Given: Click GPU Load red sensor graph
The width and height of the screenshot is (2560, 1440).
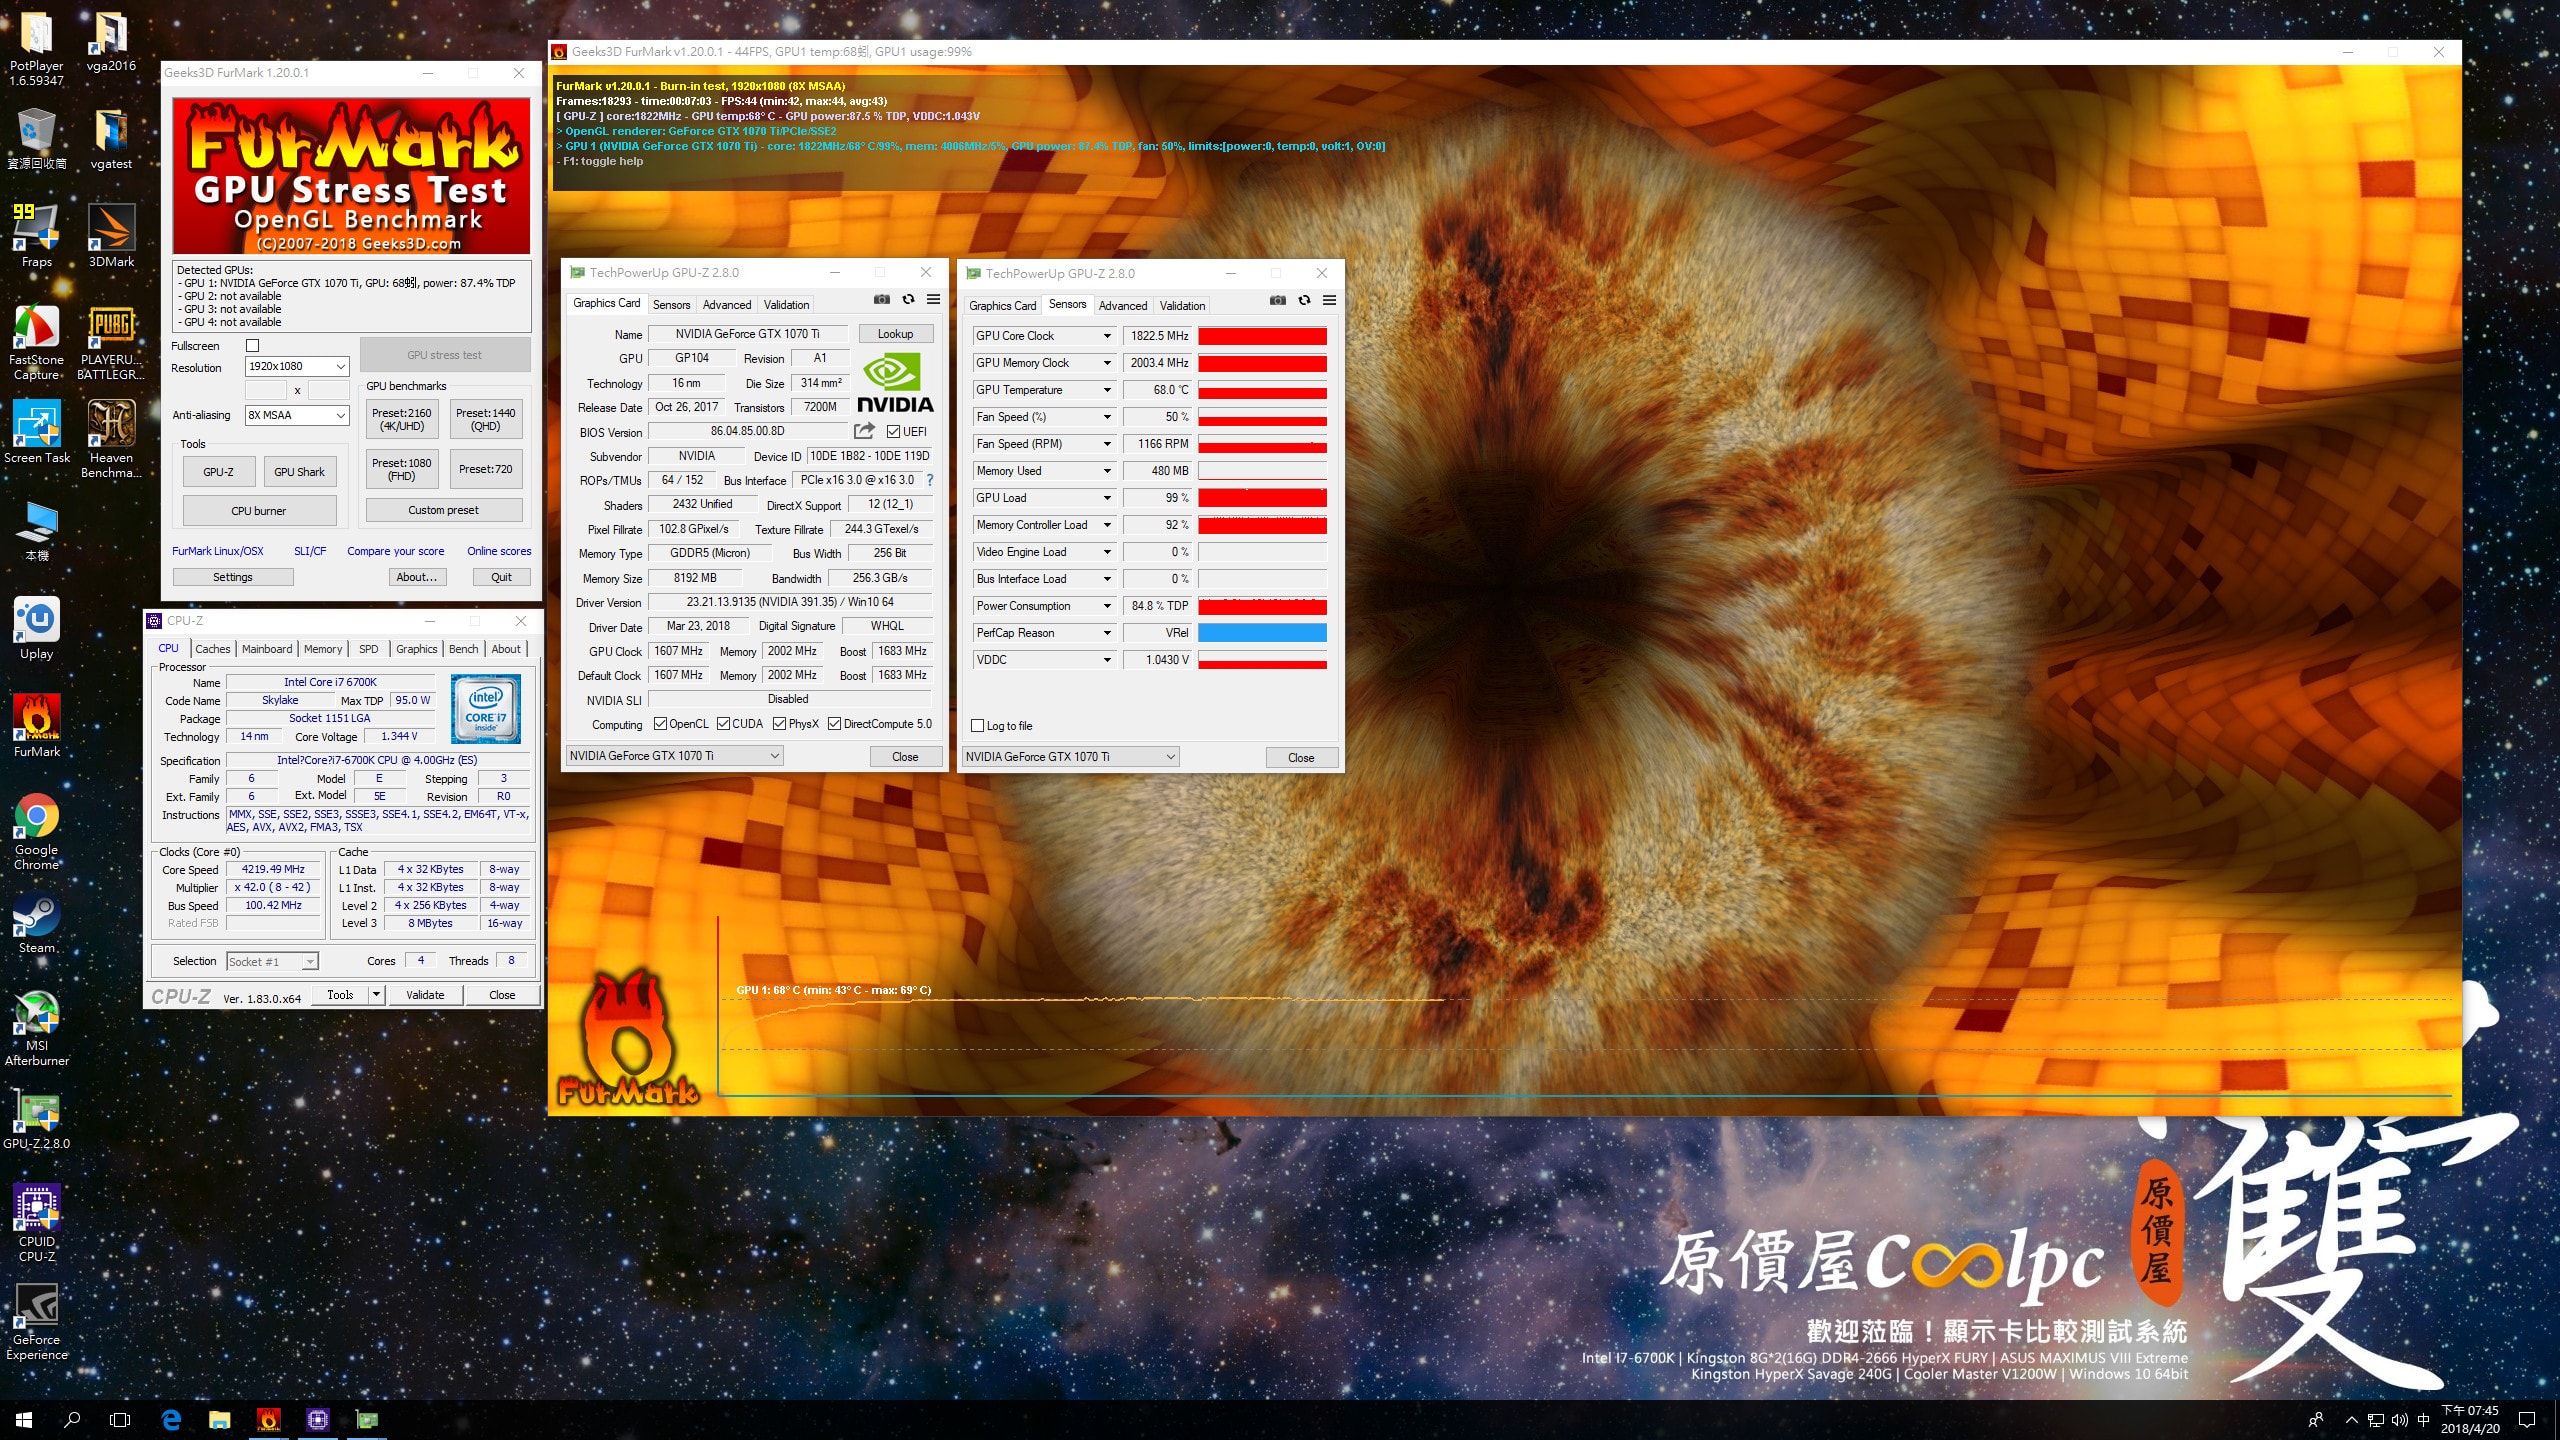Looking at the screenshot, I should pos(1262,498).
